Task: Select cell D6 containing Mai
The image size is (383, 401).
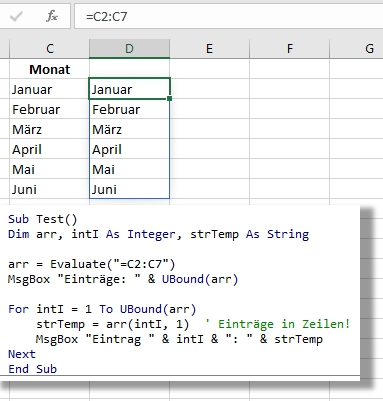Action: pos(129,169)
